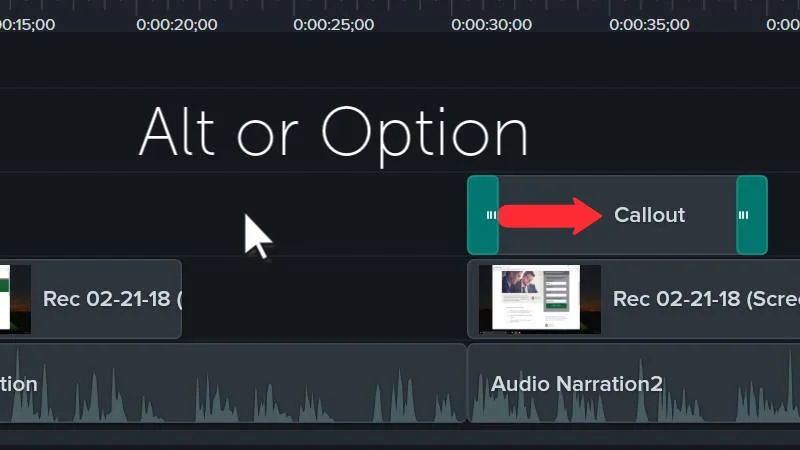Screen dimensions: 800x450
Task: Grab the left trim handle of Callout clip
Action: click(483, 215)
